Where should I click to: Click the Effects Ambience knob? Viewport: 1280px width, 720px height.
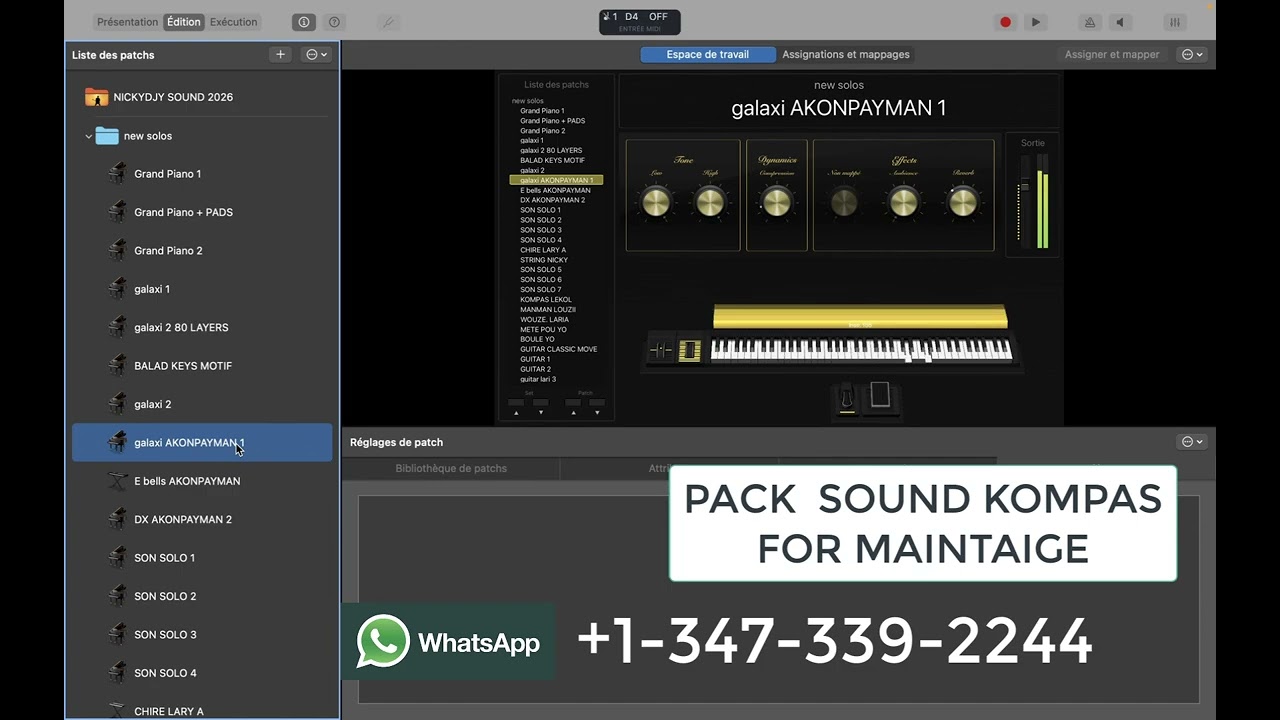point(903,202)
